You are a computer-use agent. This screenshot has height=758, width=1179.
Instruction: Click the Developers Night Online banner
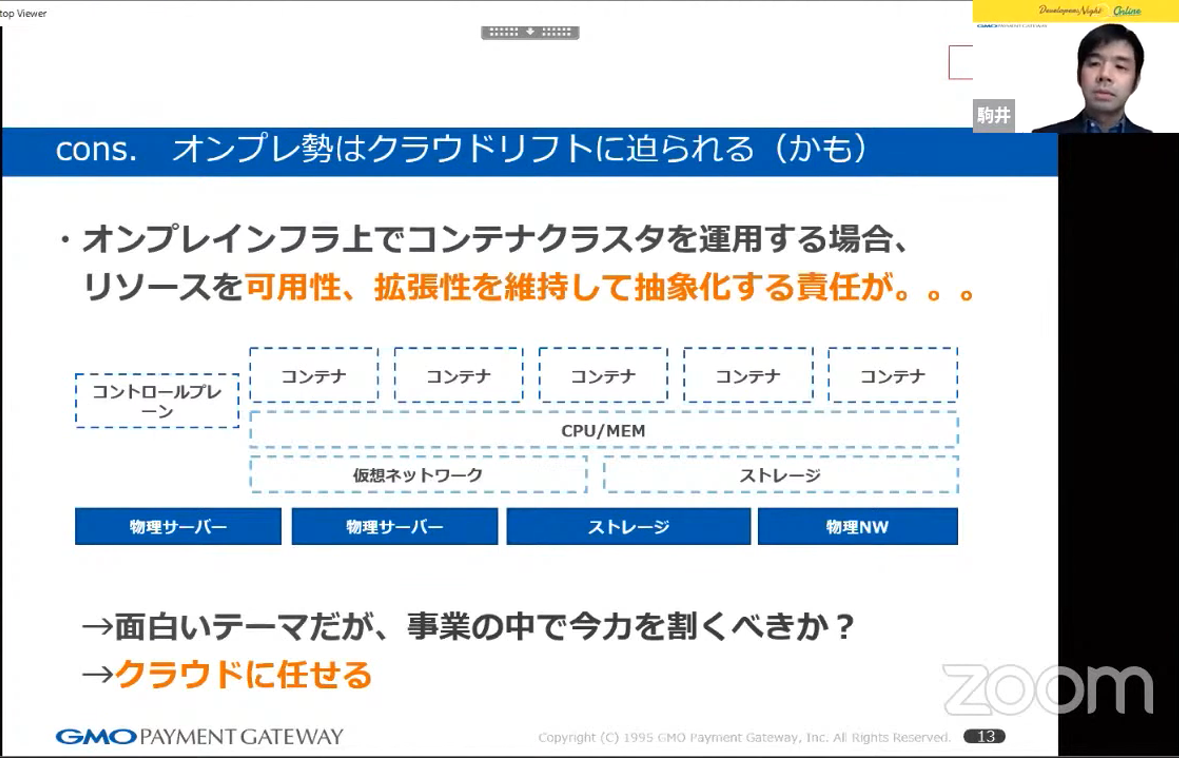1075,11
